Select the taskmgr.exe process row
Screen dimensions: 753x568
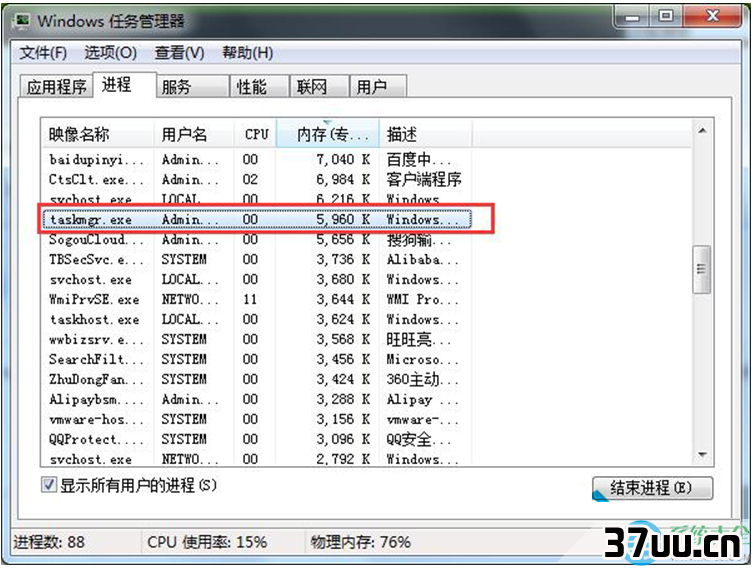(x=257, y=219)
